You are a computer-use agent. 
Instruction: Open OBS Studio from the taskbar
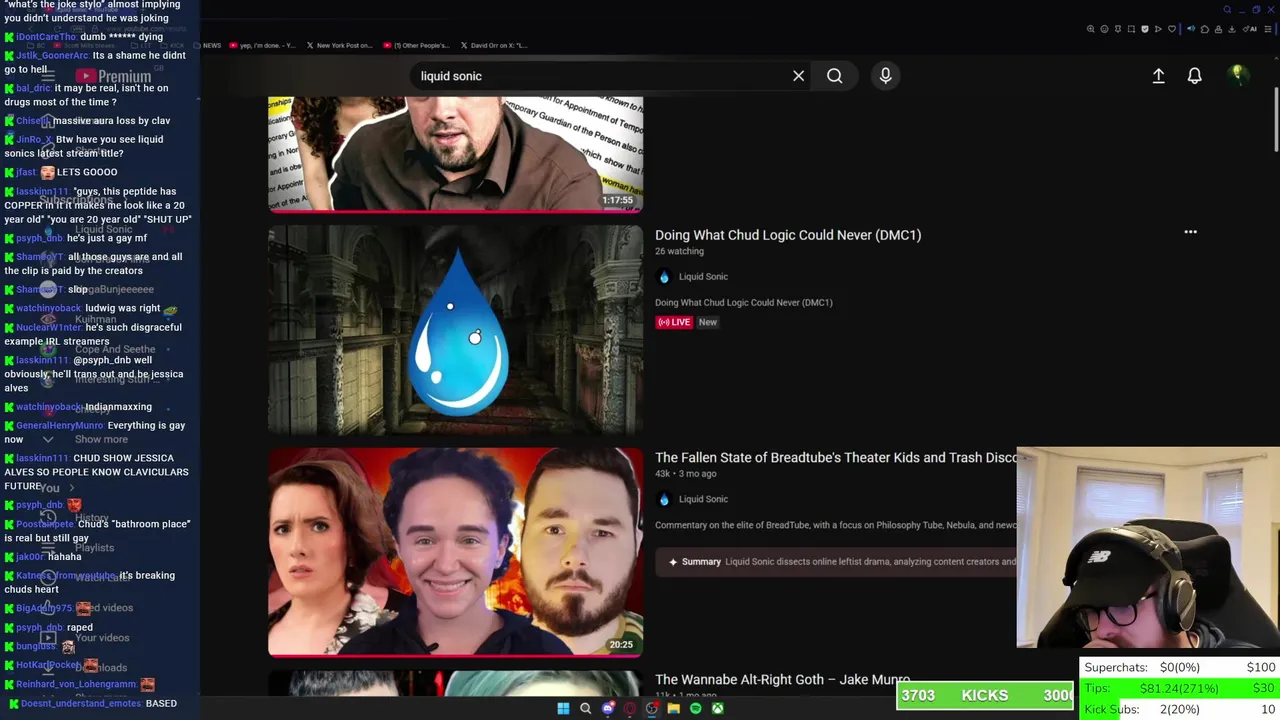coord(651,709)
